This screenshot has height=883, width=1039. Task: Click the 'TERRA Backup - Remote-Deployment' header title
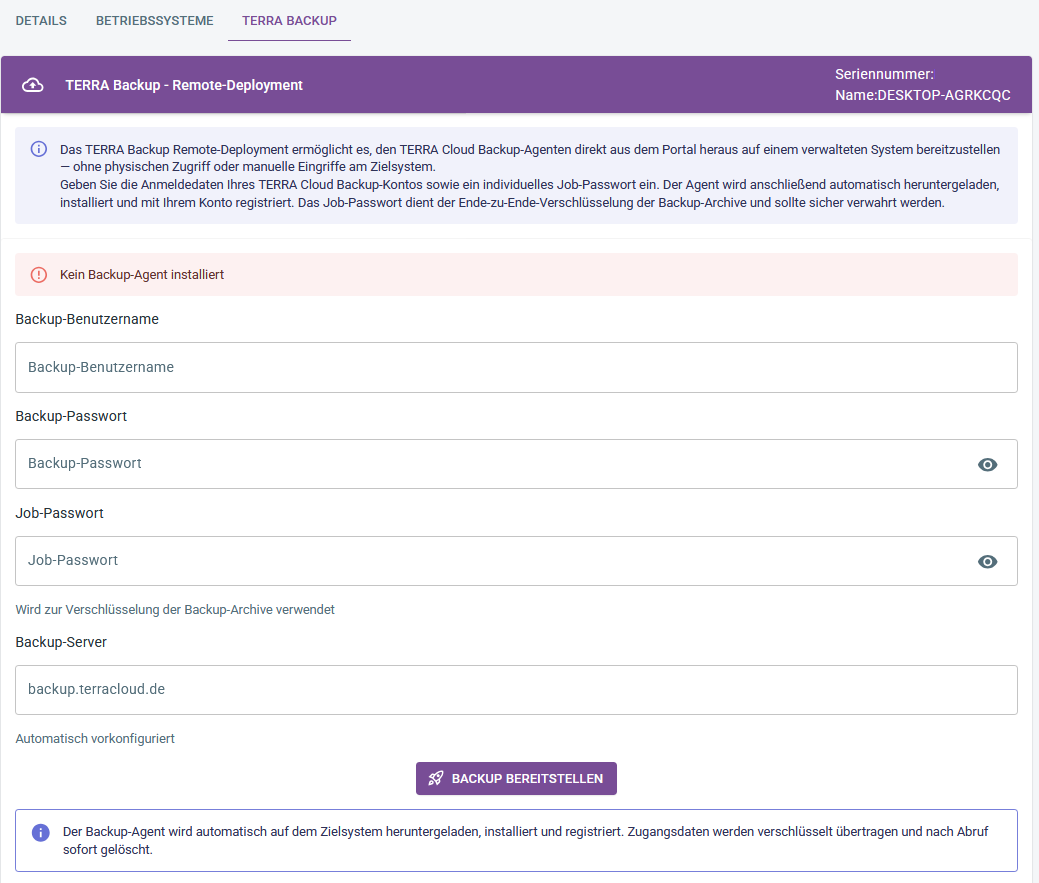coord(184,85)
